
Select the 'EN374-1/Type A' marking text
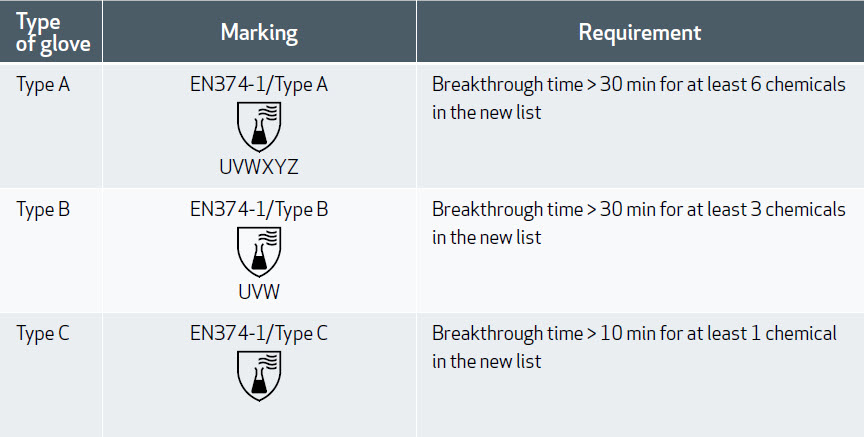tap(259, 85)
